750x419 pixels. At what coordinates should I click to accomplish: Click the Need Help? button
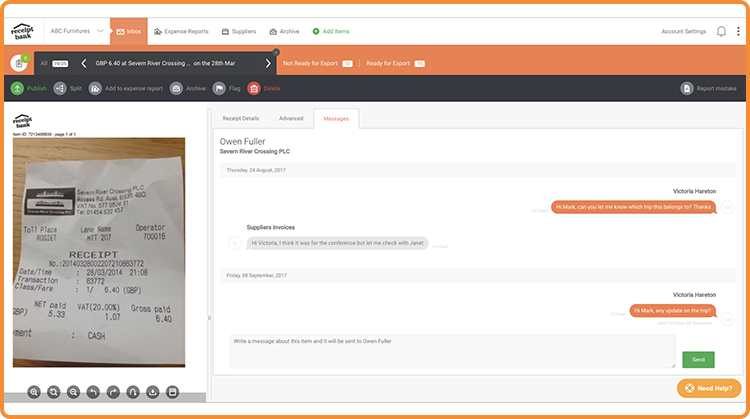[x=709, y=388]
